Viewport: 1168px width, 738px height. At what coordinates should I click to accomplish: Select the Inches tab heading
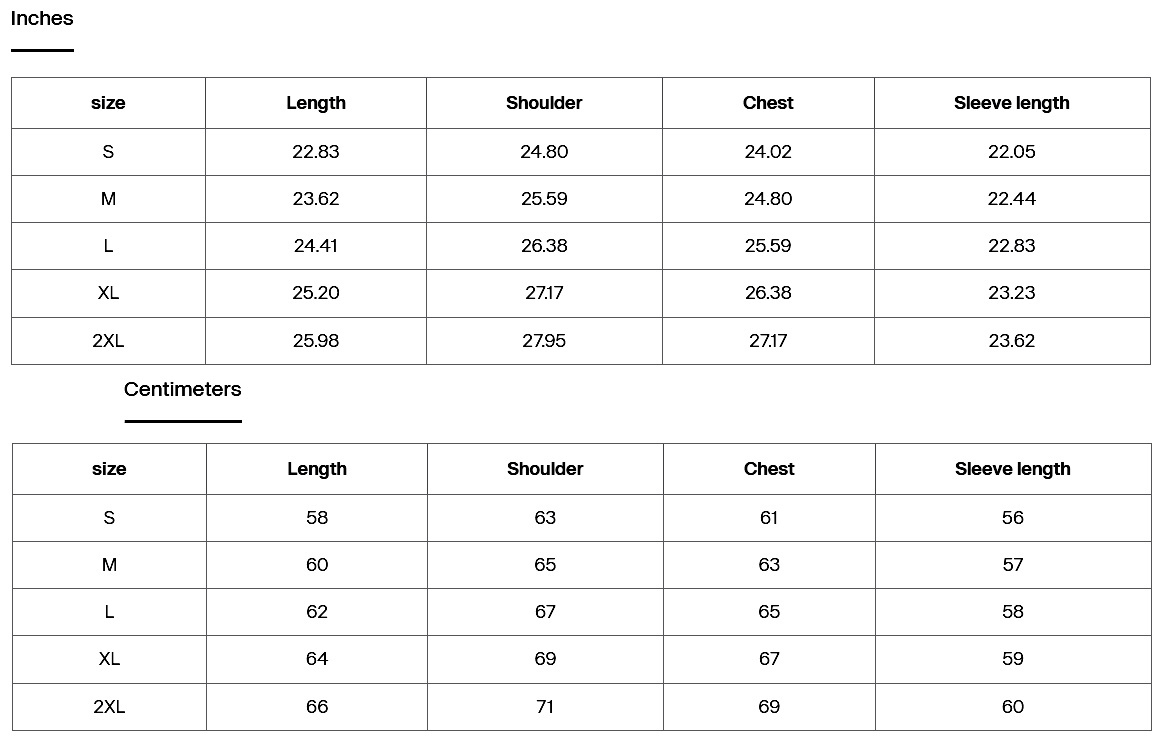tap(42, 19)
